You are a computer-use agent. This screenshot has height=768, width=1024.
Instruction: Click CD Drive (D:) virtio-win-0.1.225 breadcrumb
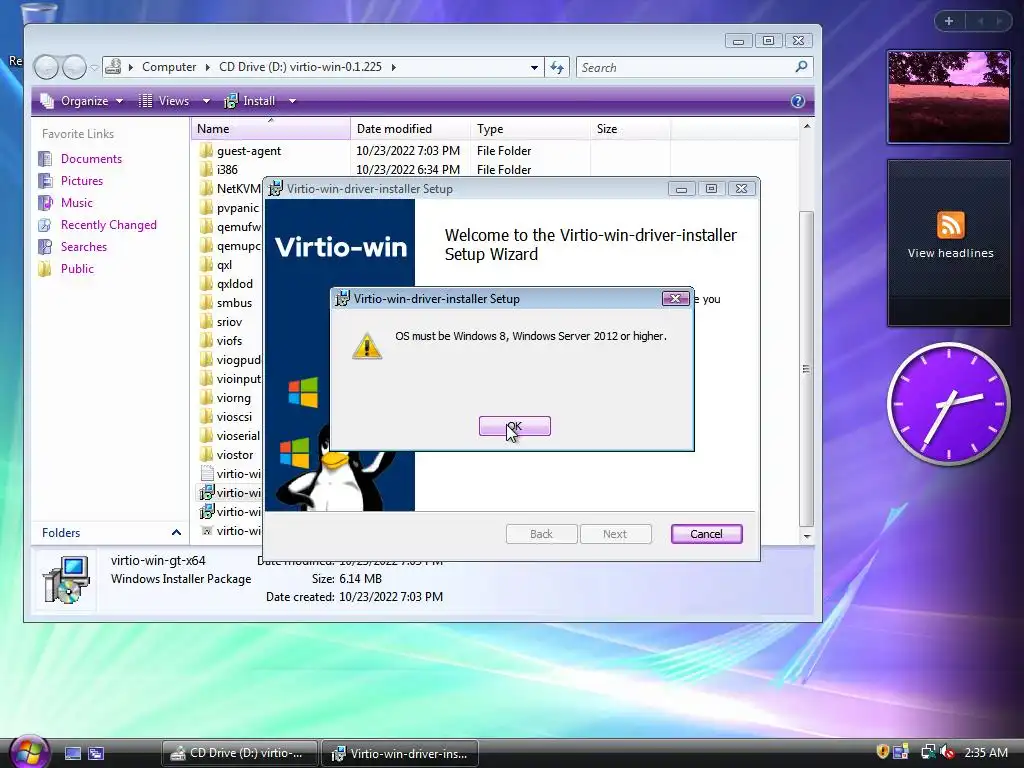tap(300, 67)
